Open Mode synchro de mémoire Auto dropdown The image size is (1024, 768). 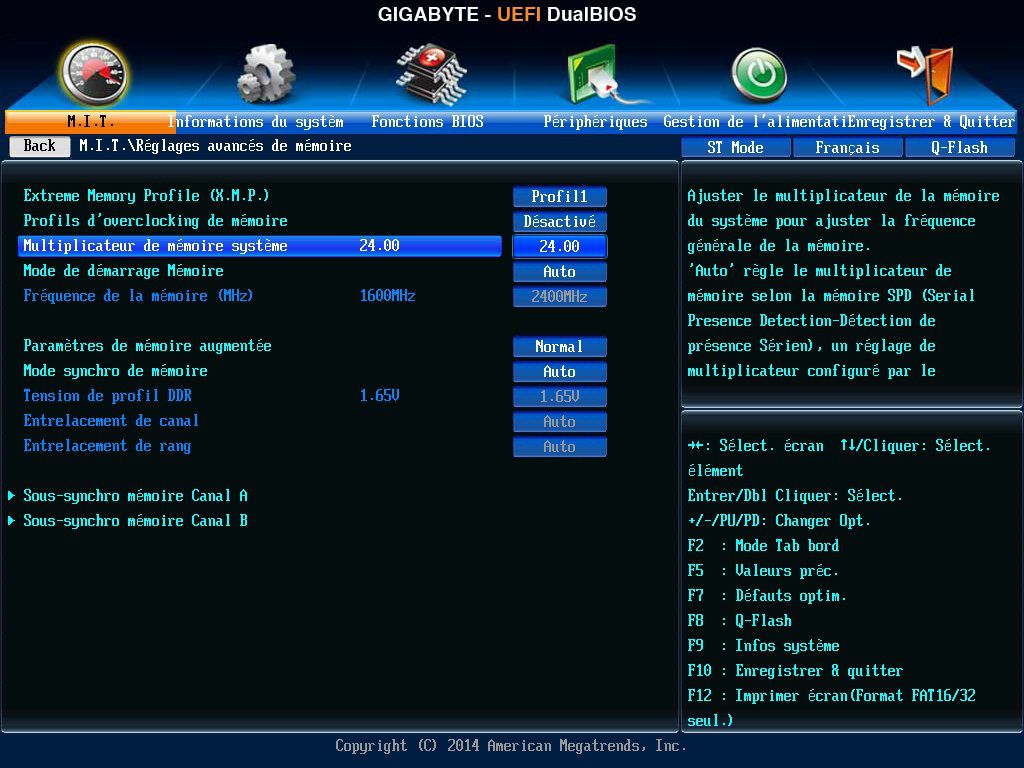[x=560, y=372]
